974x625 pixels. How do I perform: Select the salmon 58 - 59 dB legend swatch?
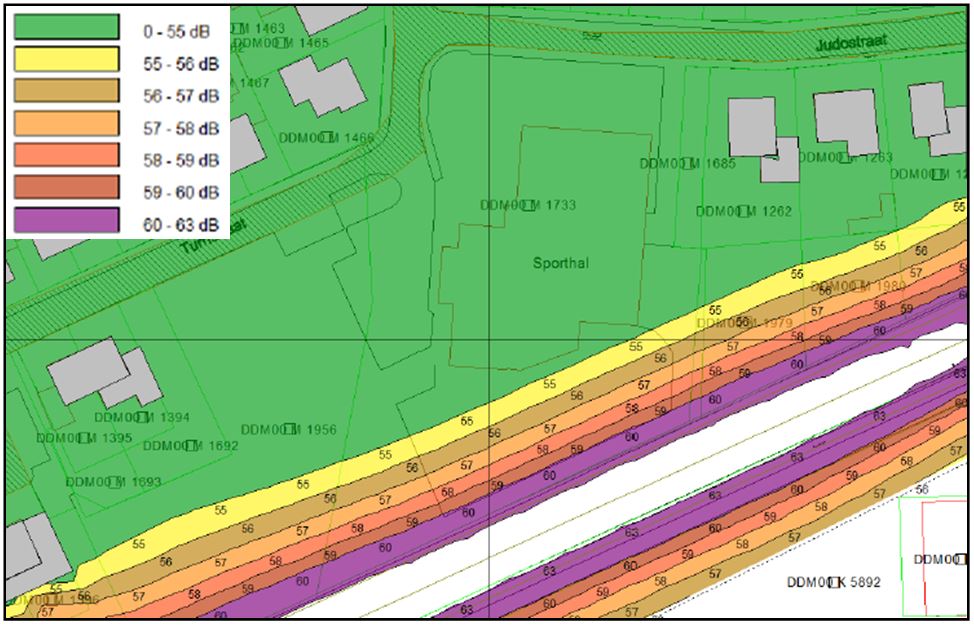point(65,156)
